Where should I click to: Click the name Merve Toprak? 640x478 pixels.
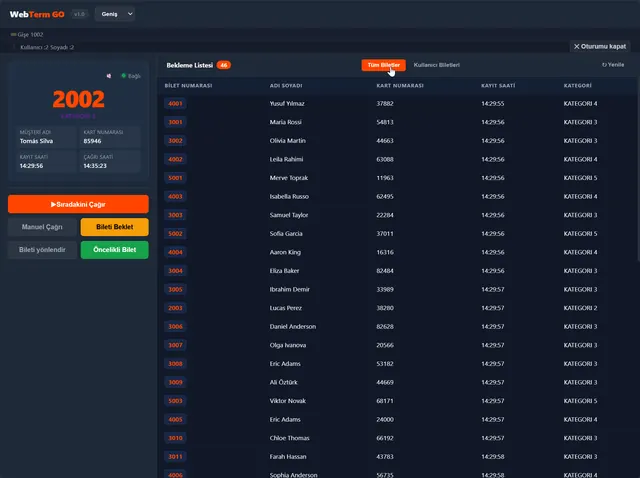(289, 178)
